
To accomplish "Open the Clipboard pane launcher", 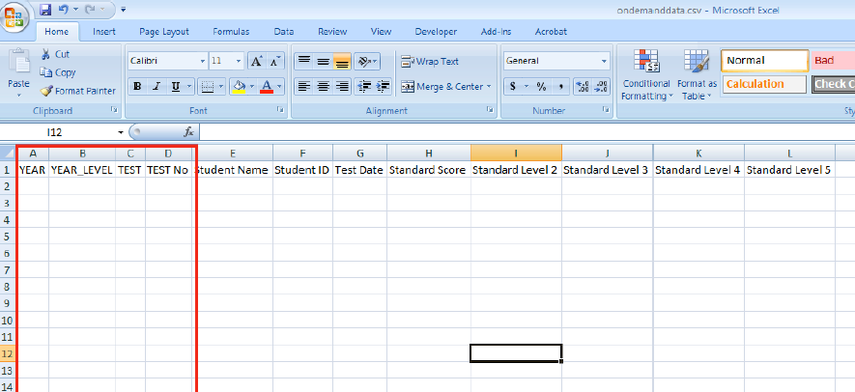I will tap(114, 110).
